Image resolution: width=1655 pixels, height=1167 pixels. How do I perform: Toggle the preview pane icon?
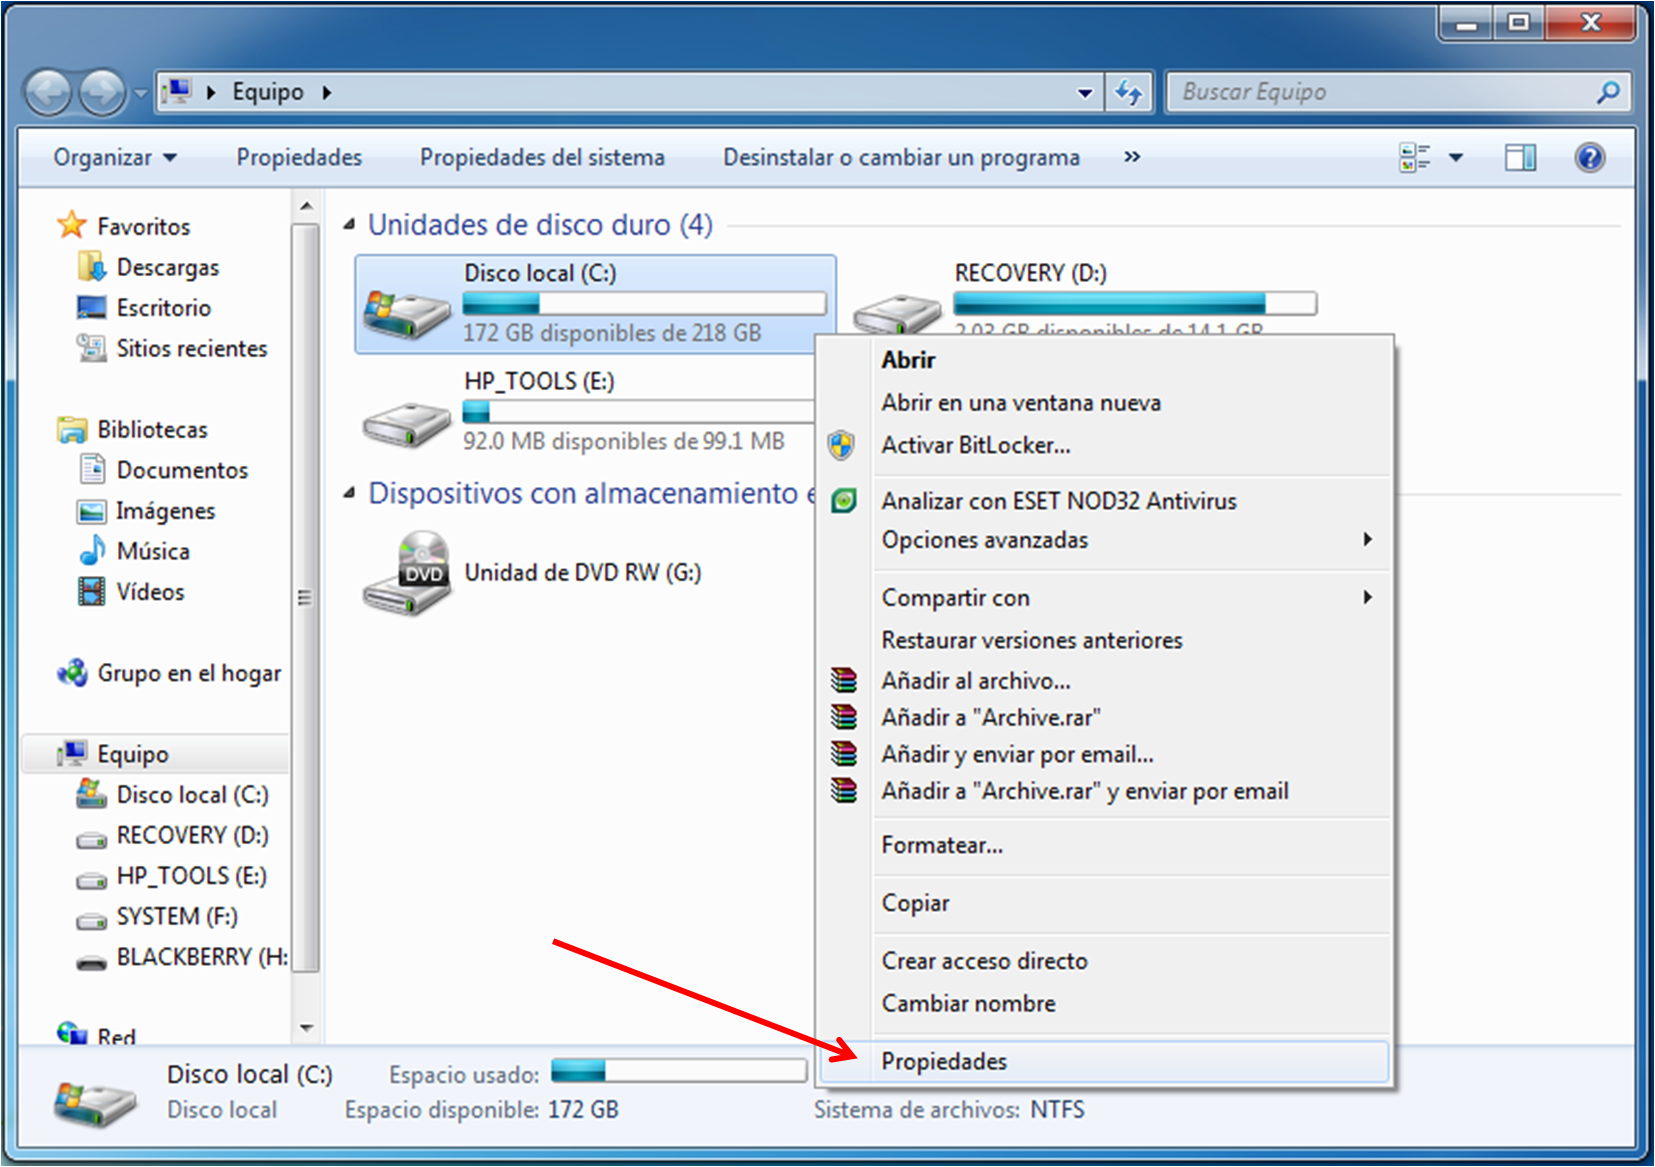[1520, 158]
